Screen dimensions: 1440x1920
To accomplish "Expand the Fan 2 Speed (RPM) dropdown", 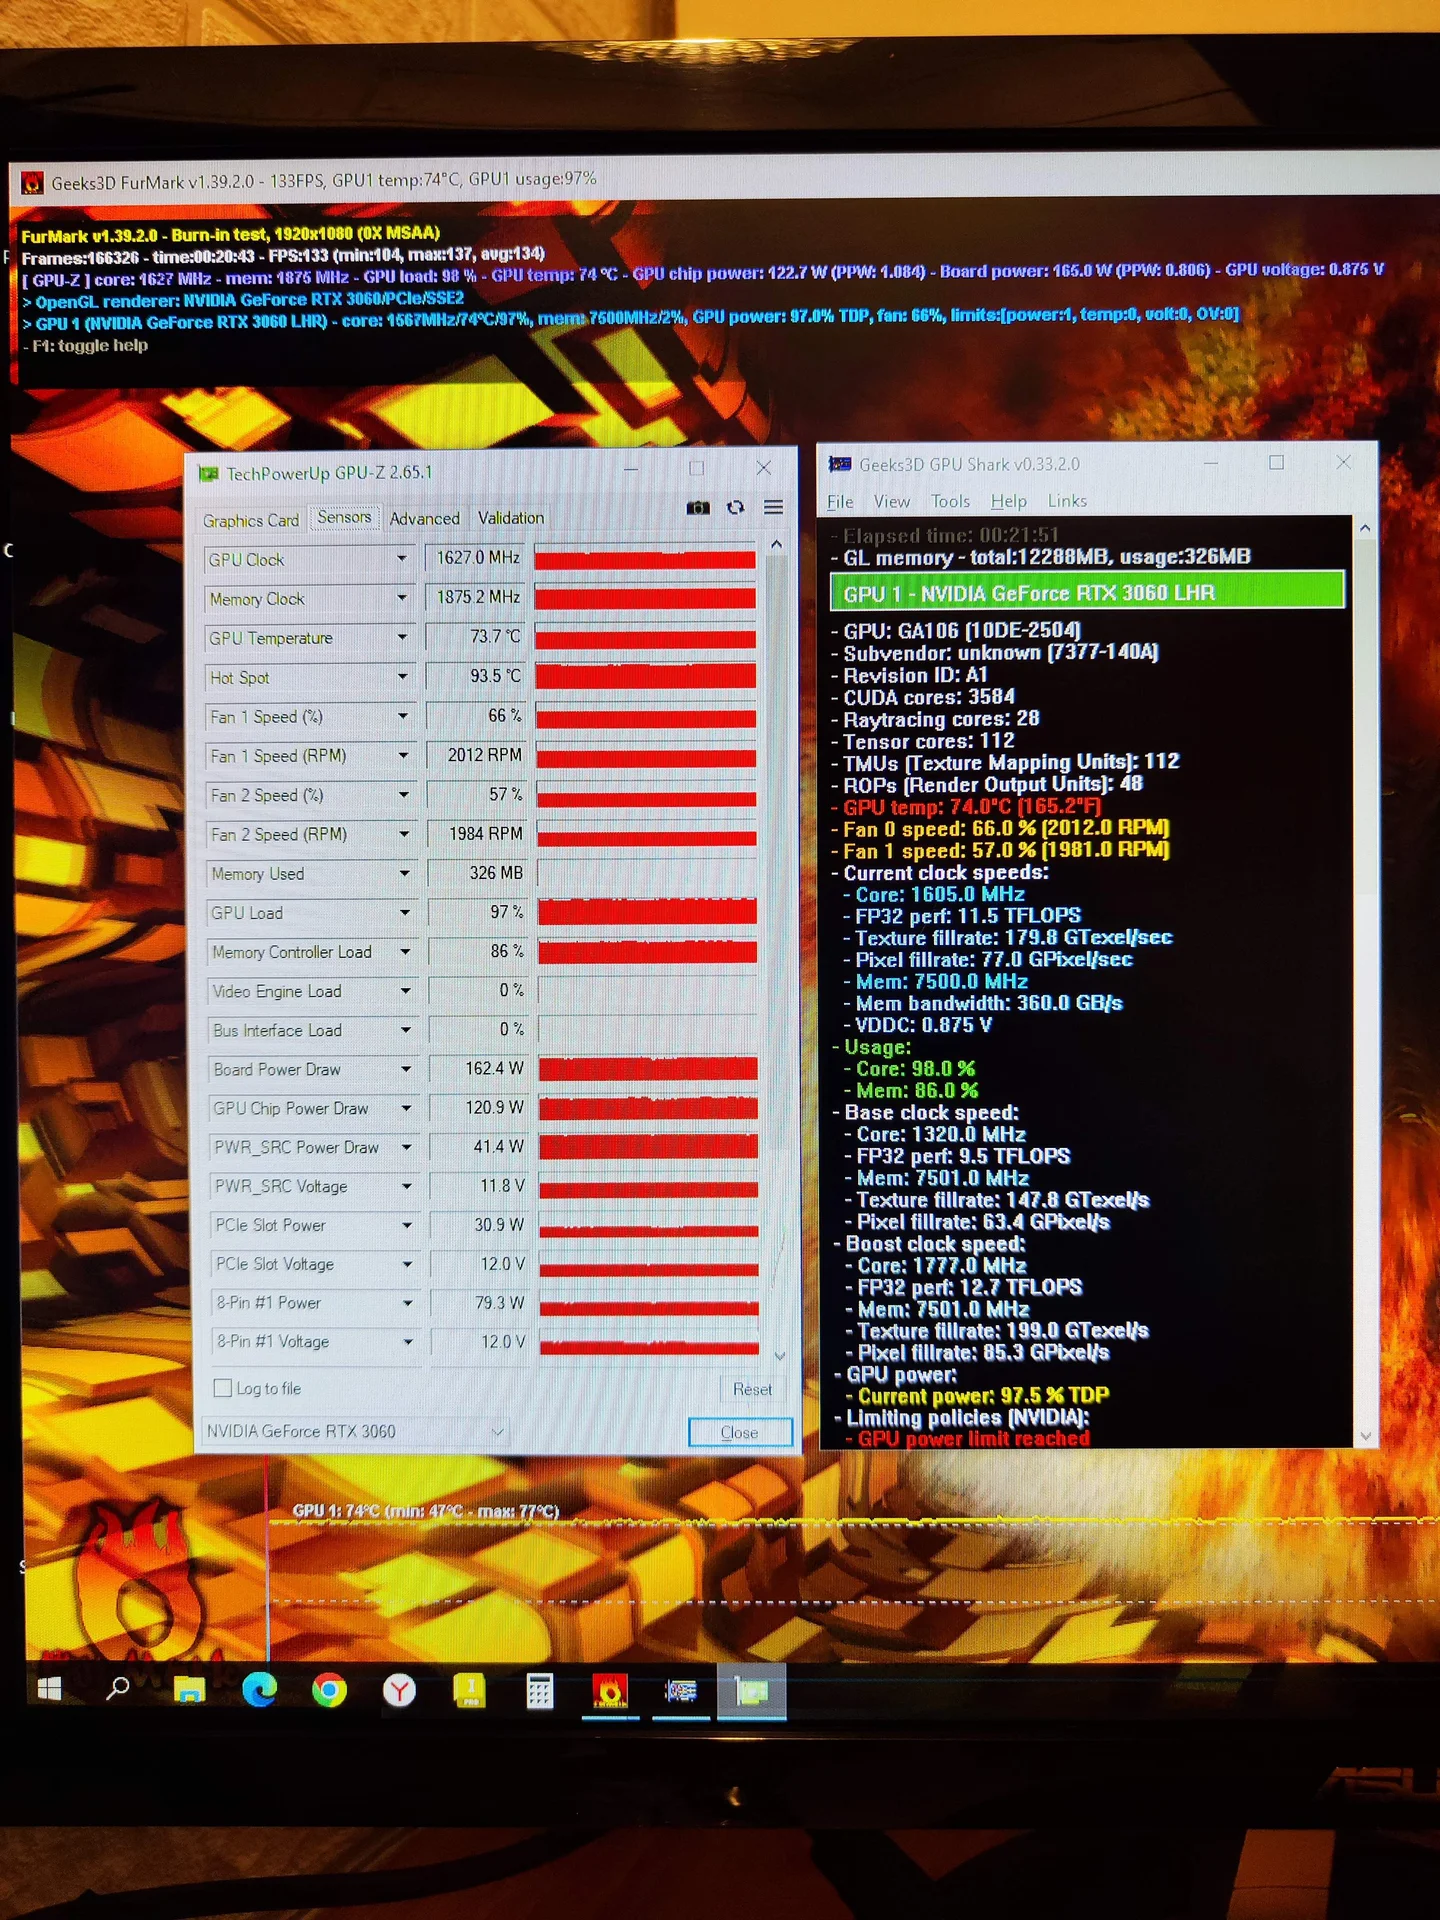I will 404,833.
